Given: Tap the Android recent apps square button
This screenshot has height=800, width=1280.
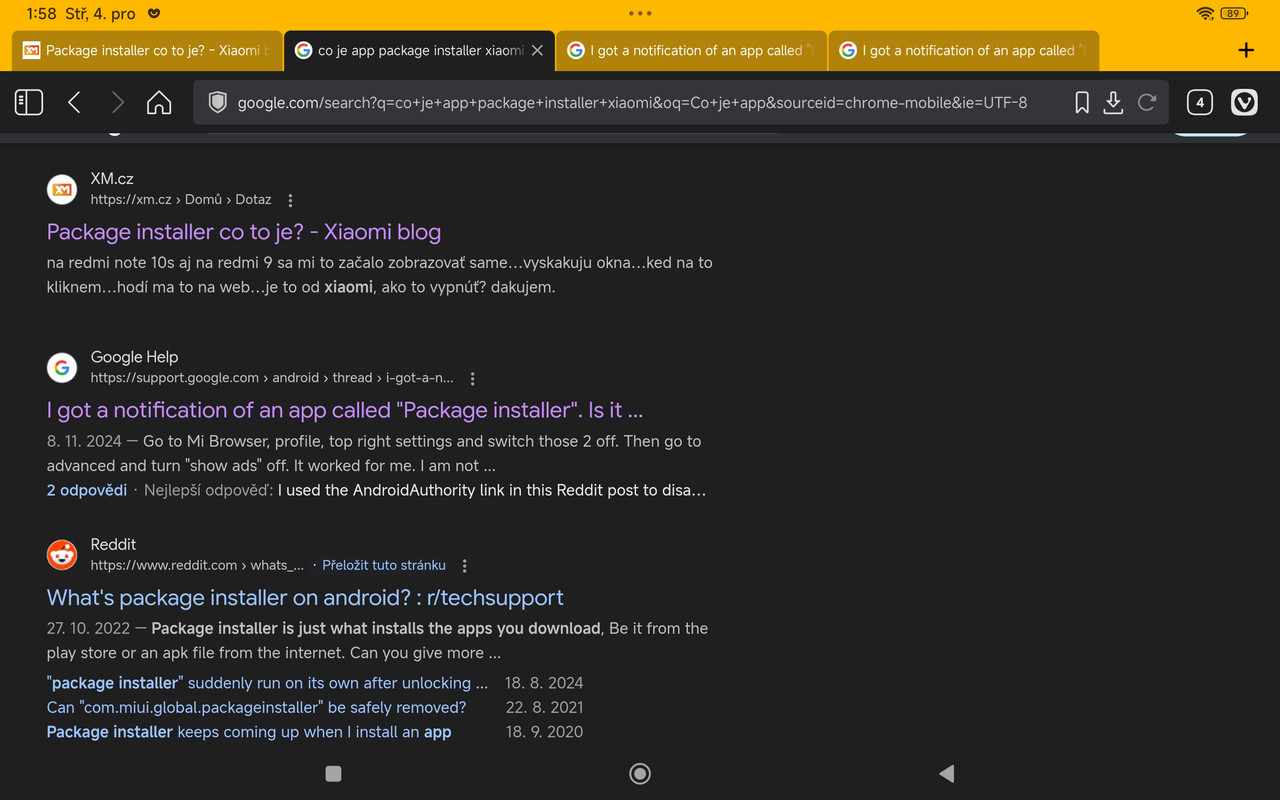Looking at the screenshot, I should [334, 773].
